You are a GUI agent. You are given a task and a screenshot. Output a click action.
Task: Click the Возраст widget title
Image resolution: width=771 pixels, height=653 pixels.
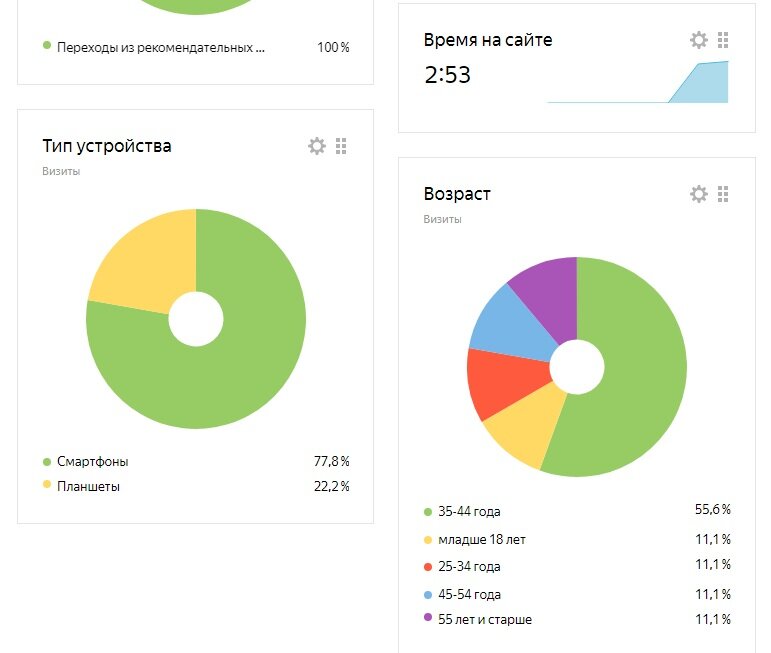[x=457, y=194]
